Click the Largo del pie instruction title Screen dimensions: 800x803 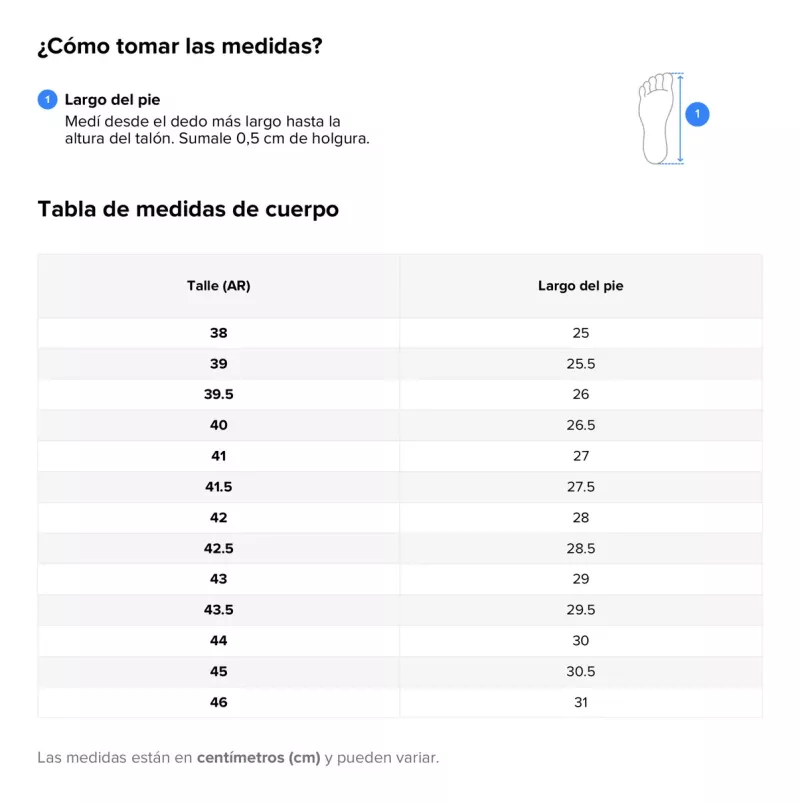tap(112, 100)
